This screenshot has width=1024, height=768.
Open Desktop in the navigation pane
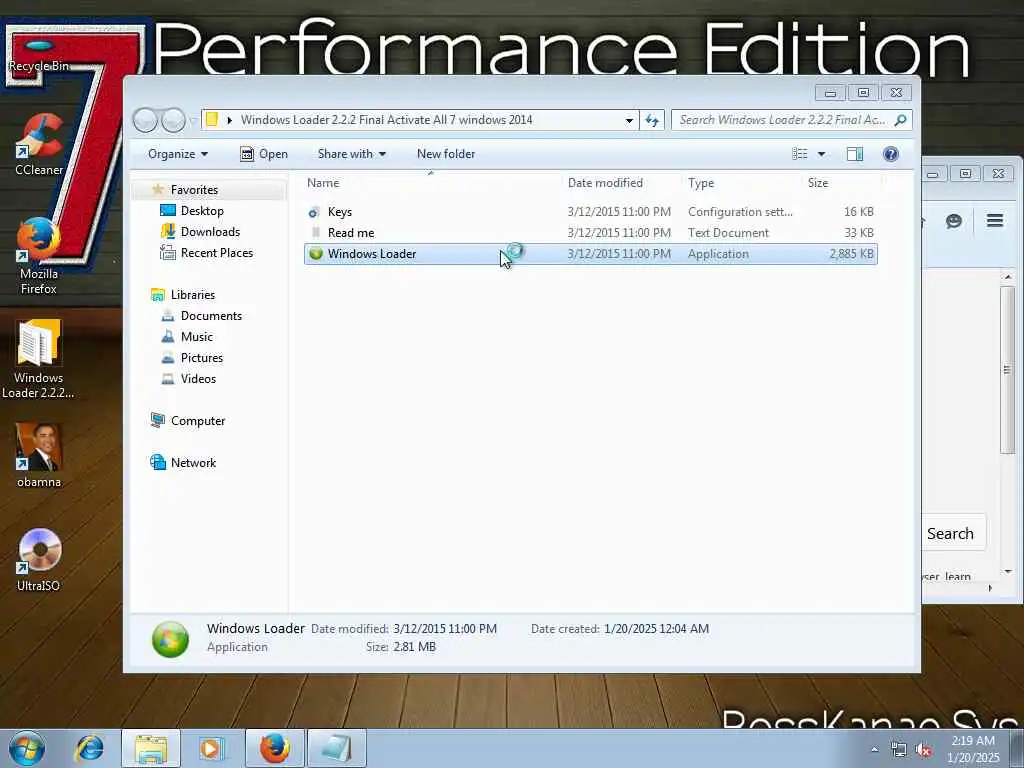[202, 211]
